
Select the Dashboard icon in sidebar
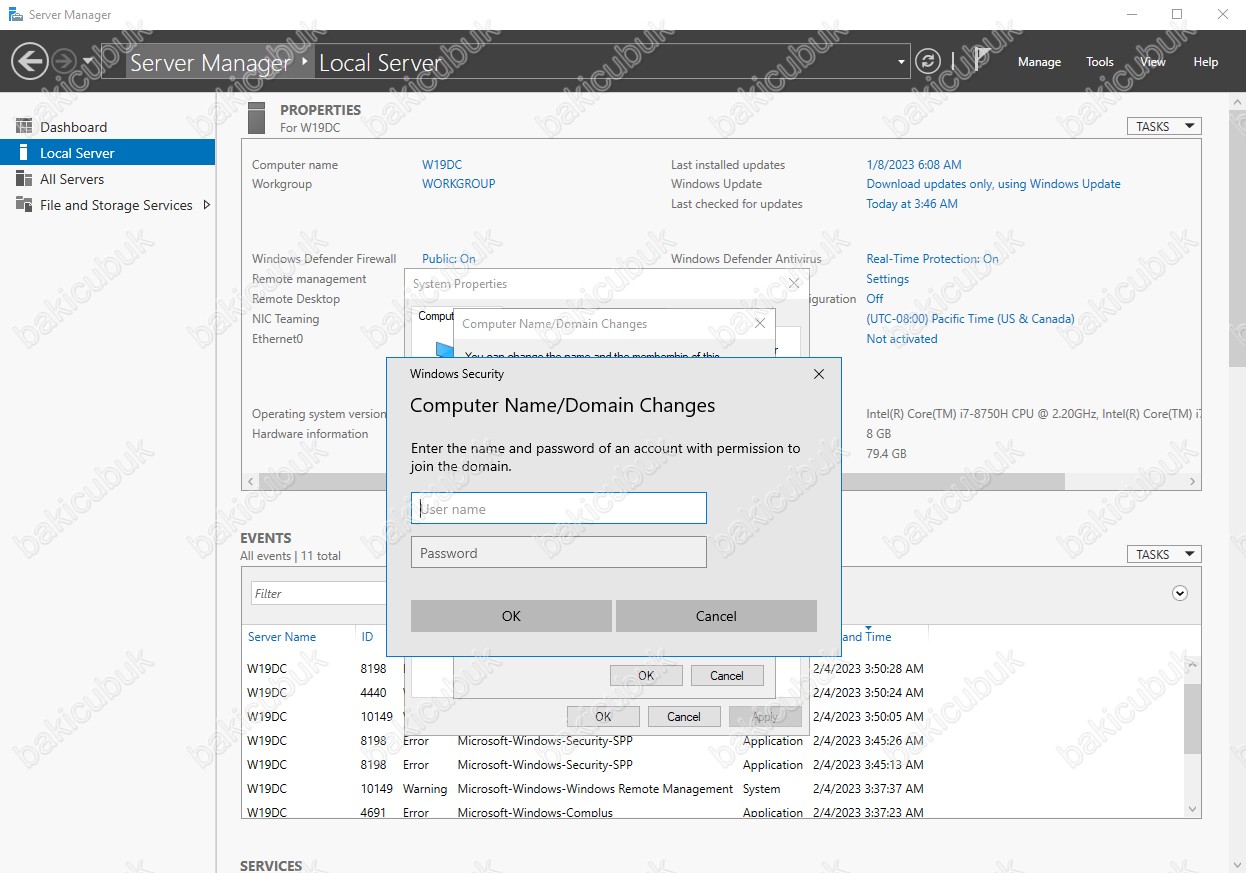click(24, 127)
